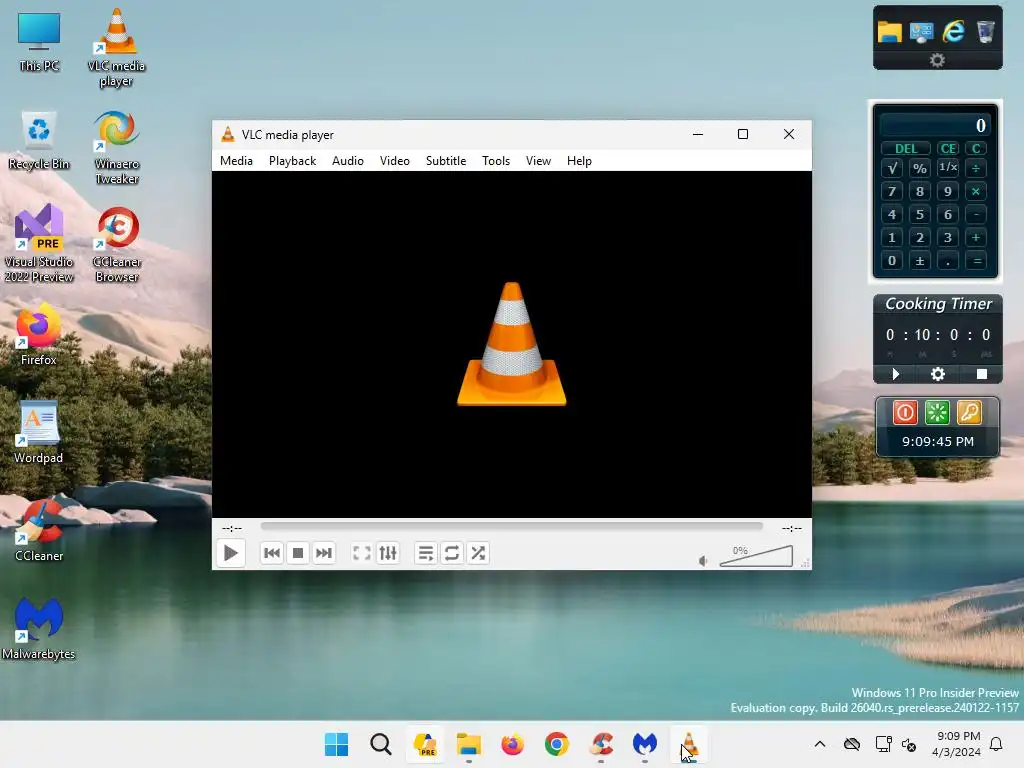Stop playback in VLC
The image size is (1024, 768).
pyautogui.click(x=298, y=553)
